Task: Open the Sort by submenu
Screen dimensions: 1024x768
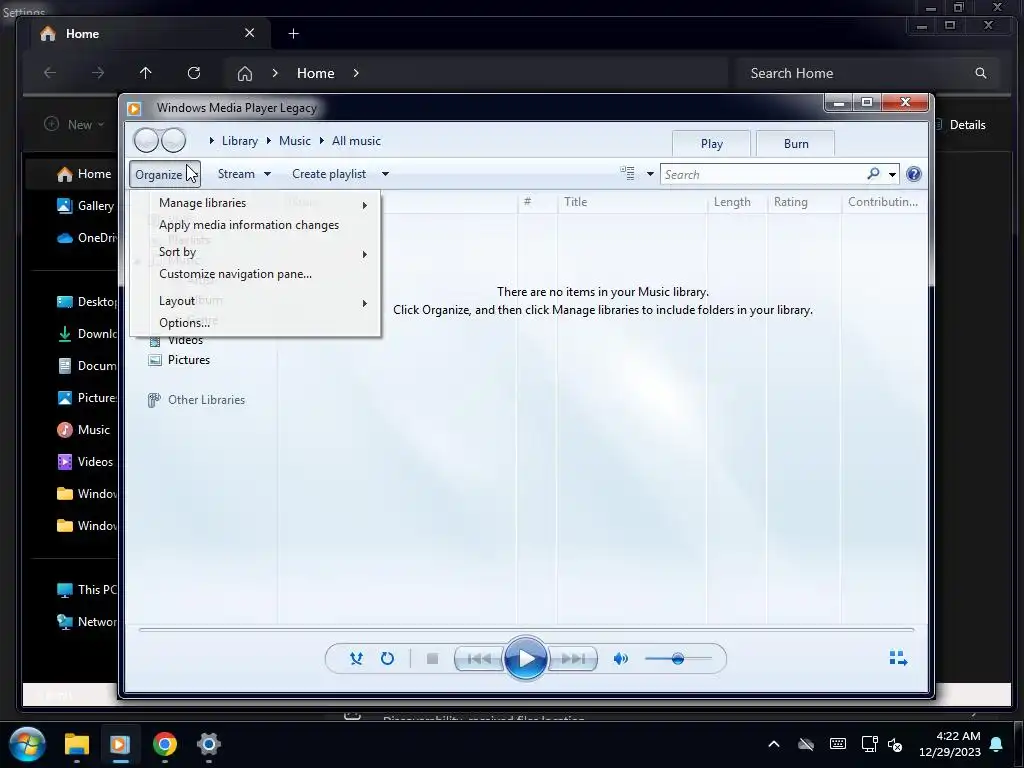Action: coord(255,252)
